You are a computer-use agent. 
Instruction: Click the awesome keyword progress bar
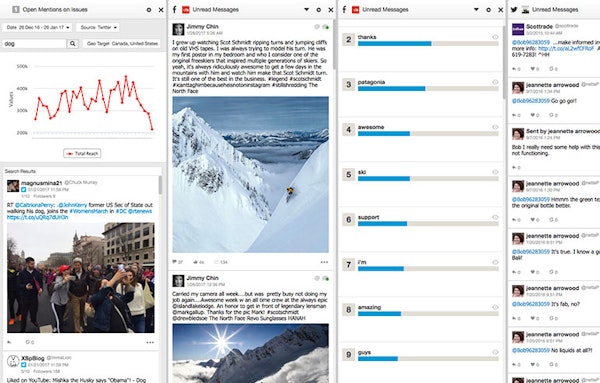tap(428, 134)
